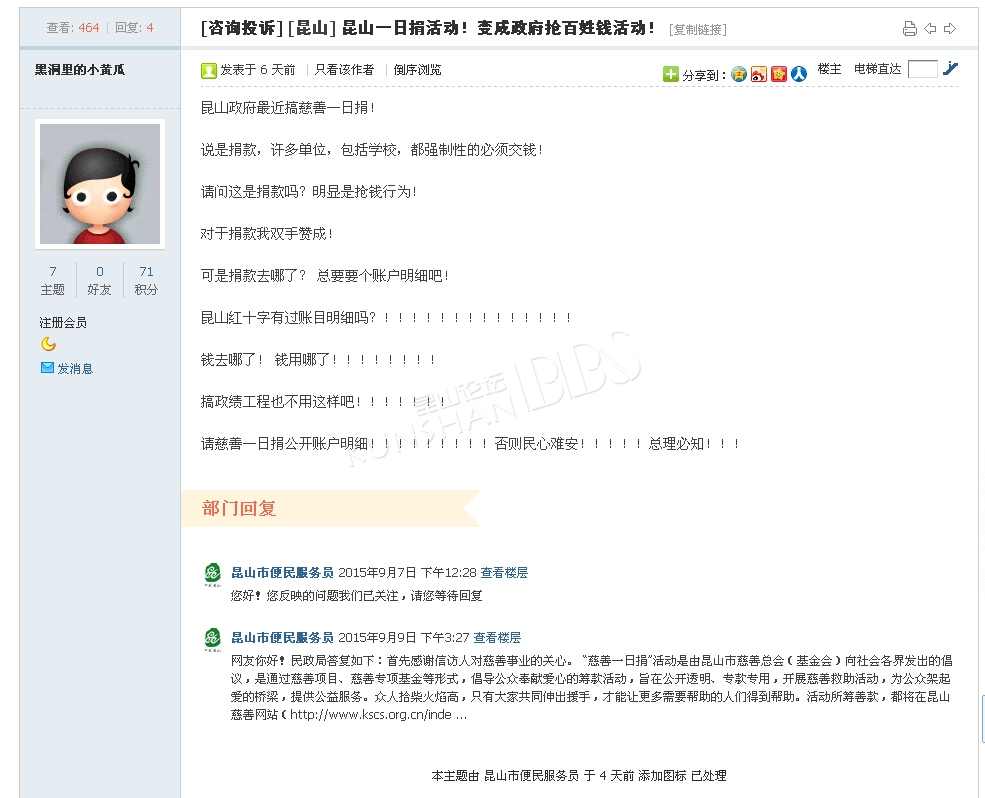The height and width of the screenshot is (798, 985).
Task: View the poster's 7 主题 count
Action: 53,280
